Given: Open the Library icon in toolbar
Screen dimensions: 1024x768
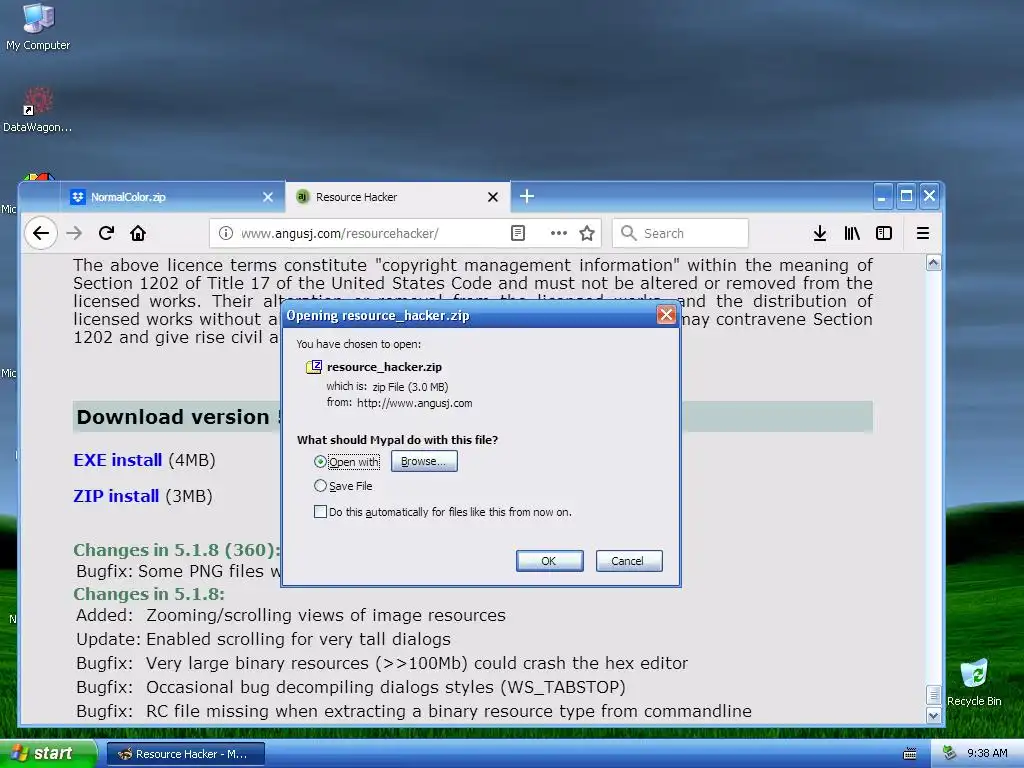Looking at the screenshot, I should (x=852, y=233).
